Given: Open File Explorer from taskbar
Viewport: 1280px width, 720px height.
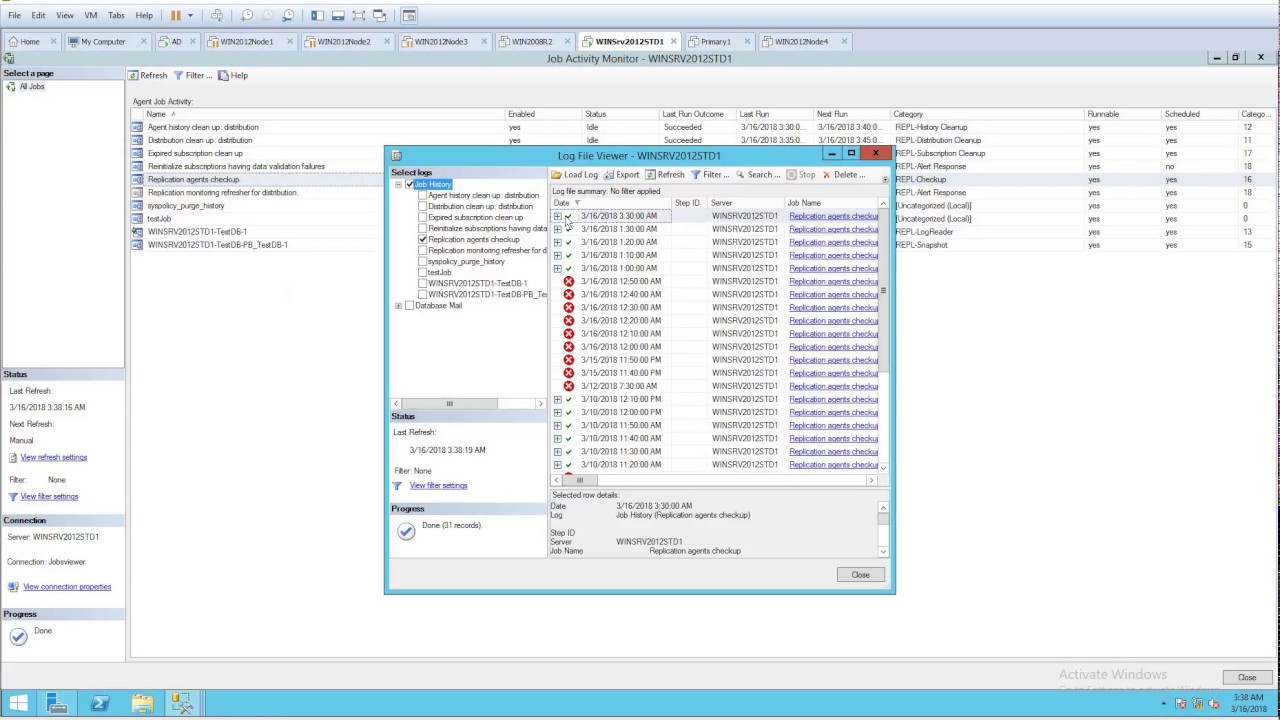Looking at the screenshot, I should tap(142, 704).
